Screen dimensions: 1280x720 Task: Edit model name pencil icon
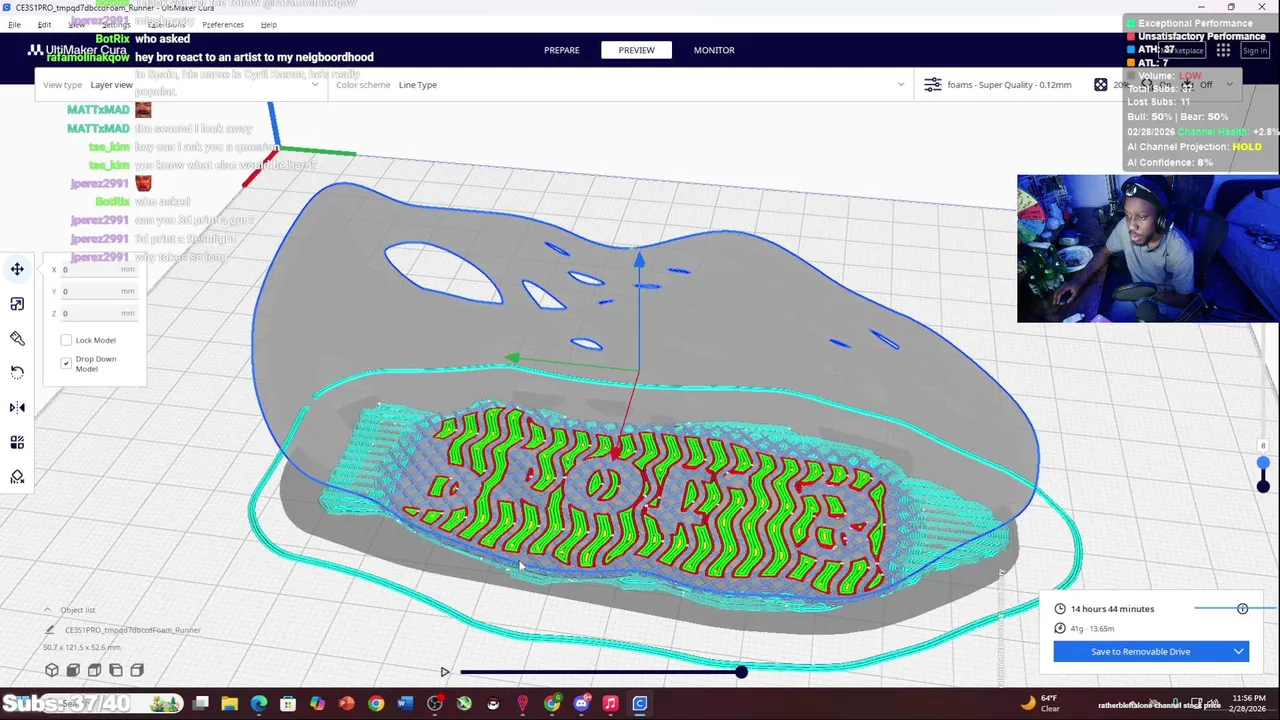[x=49, y=630]
